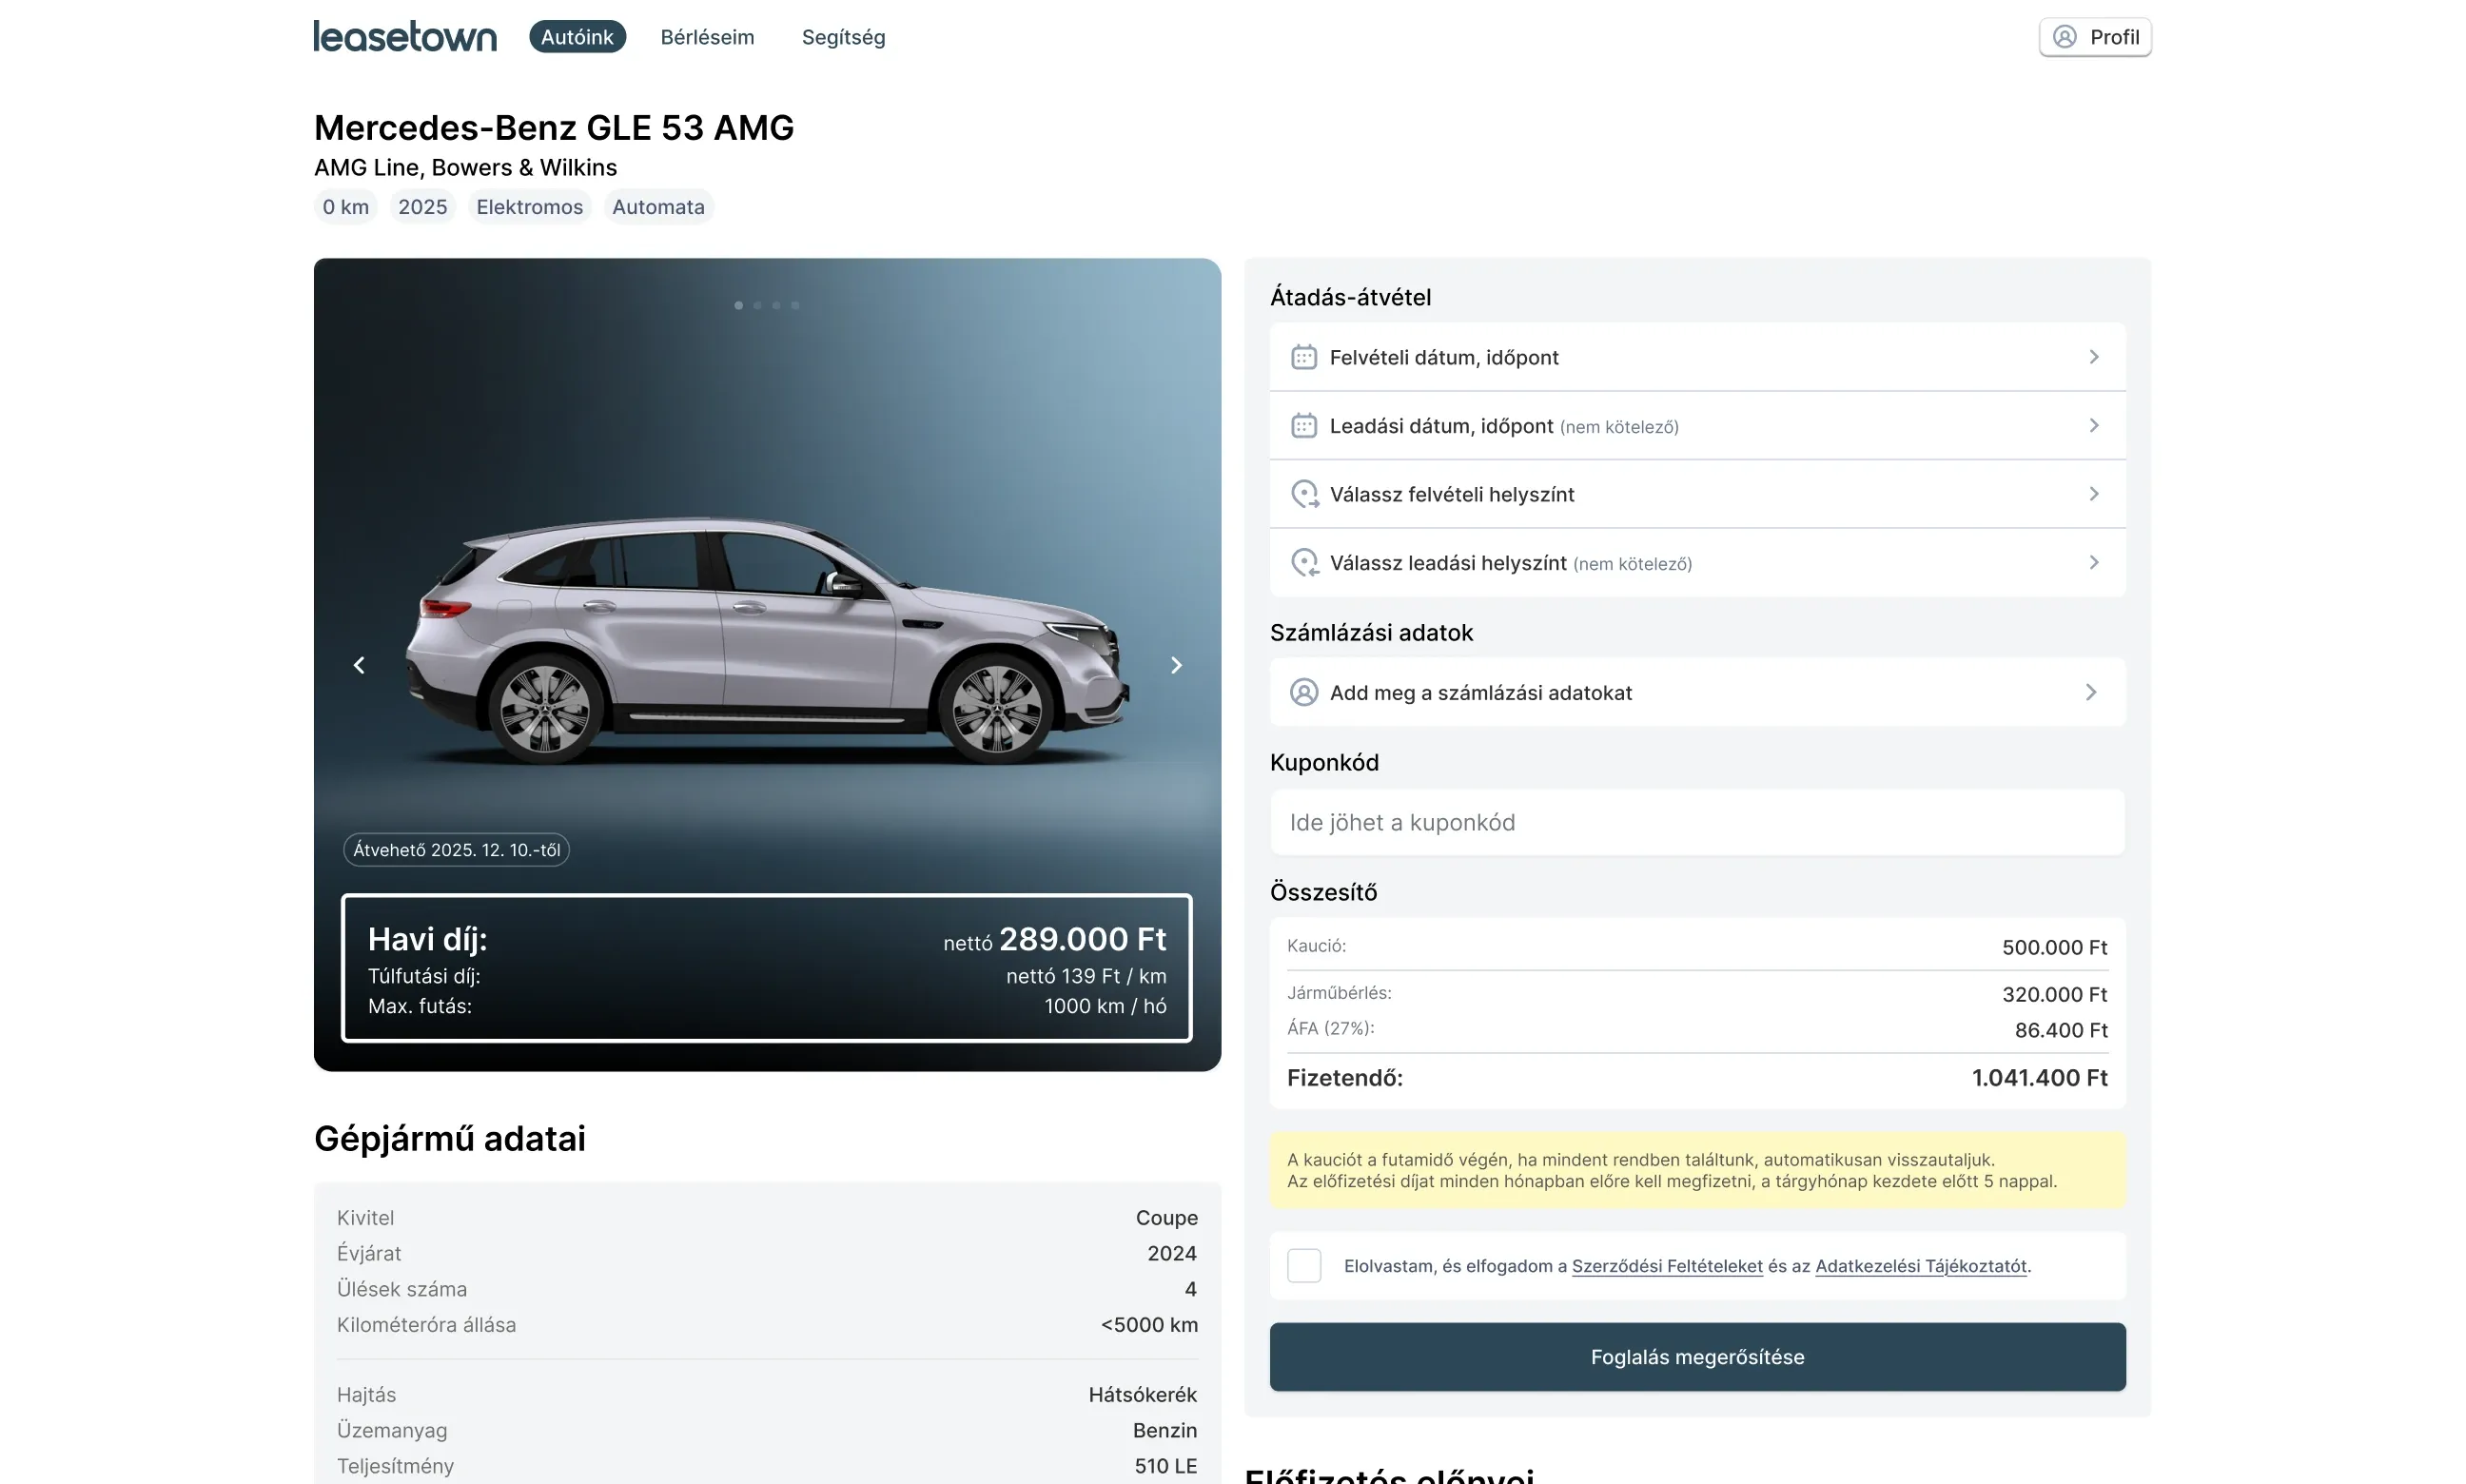Image resolution: width=2466 pixels, height=1484 pixels.
Task: Click the 86.400 Ft ÁFA value
Action: pos(2061,1030)
